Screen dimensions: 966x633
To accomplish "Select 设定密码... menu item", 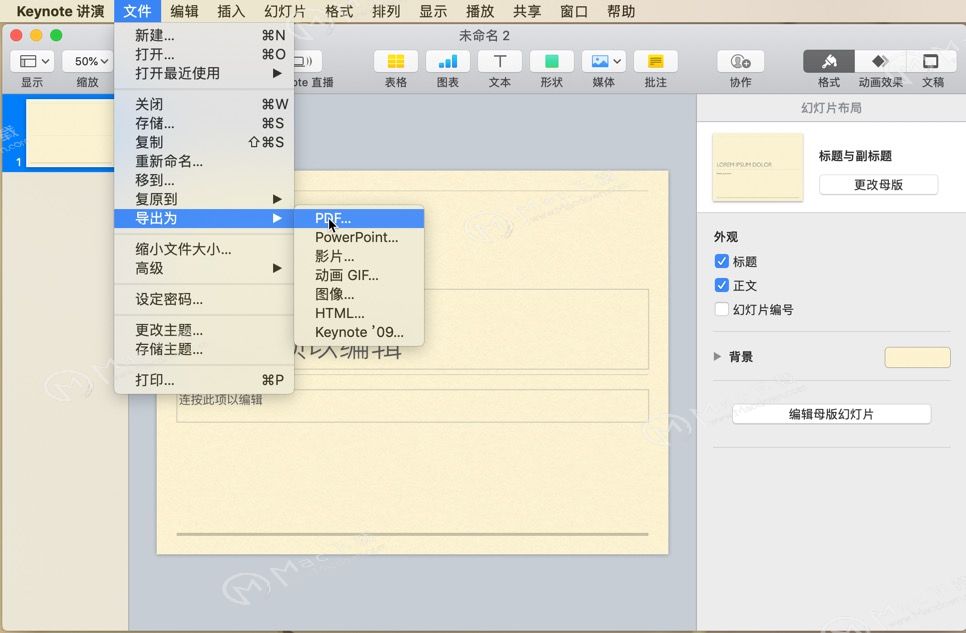I will (204, 300).
